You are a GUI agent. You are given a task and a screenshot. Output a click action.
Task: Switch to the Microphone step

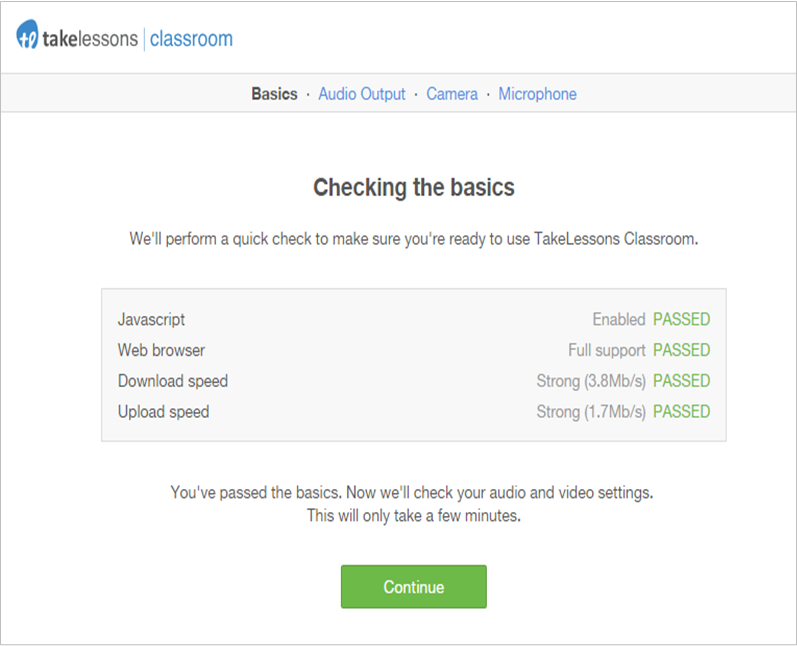[537, 94]
